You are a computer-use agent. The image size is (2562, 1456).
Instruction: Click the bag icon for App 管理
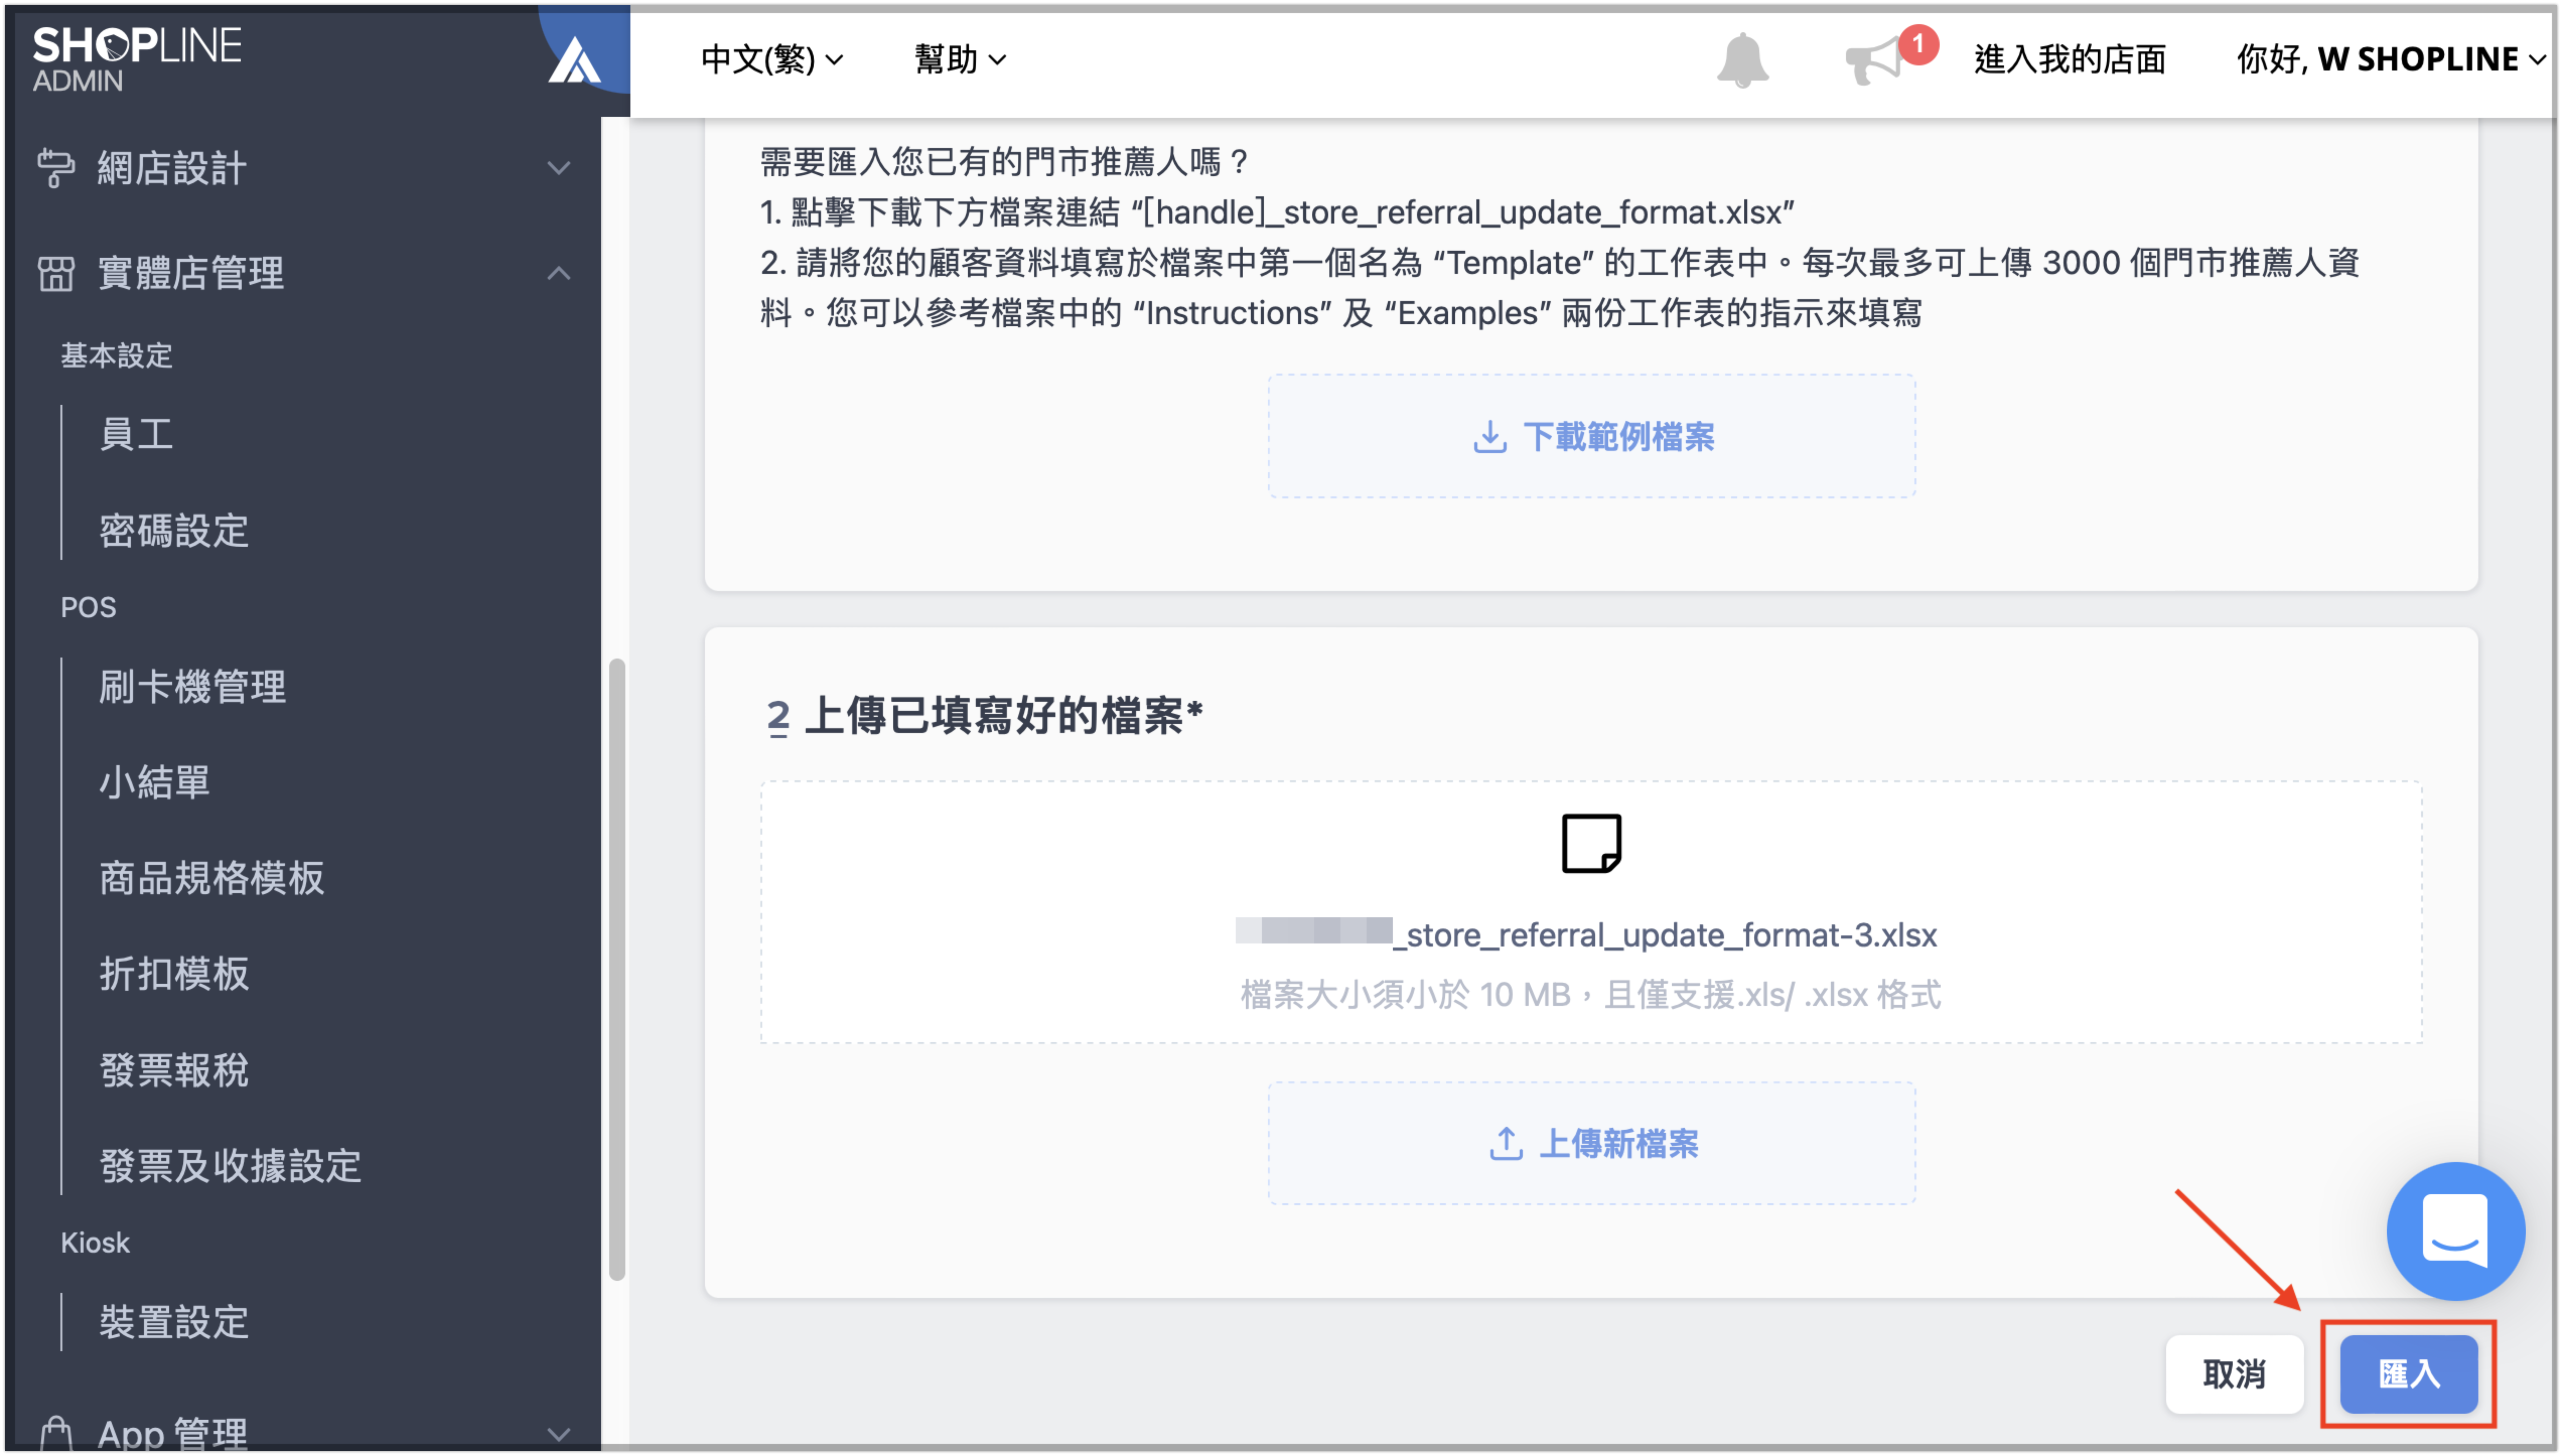[55, 1432]
